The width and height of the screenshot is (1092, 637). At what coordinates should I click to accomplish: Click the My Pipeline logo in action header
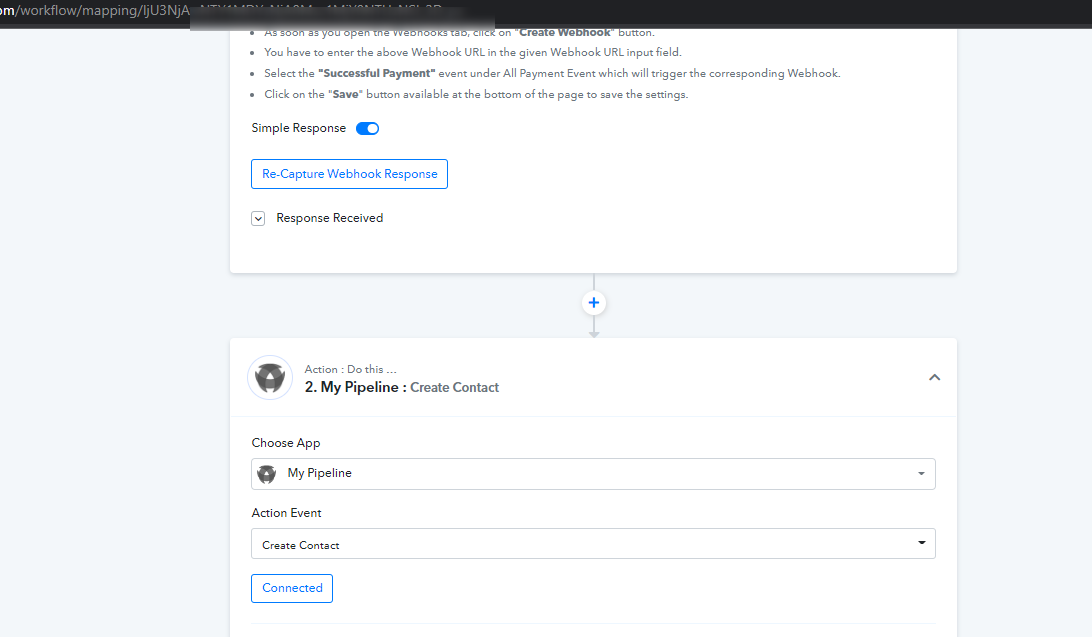(x=270, y=378)
